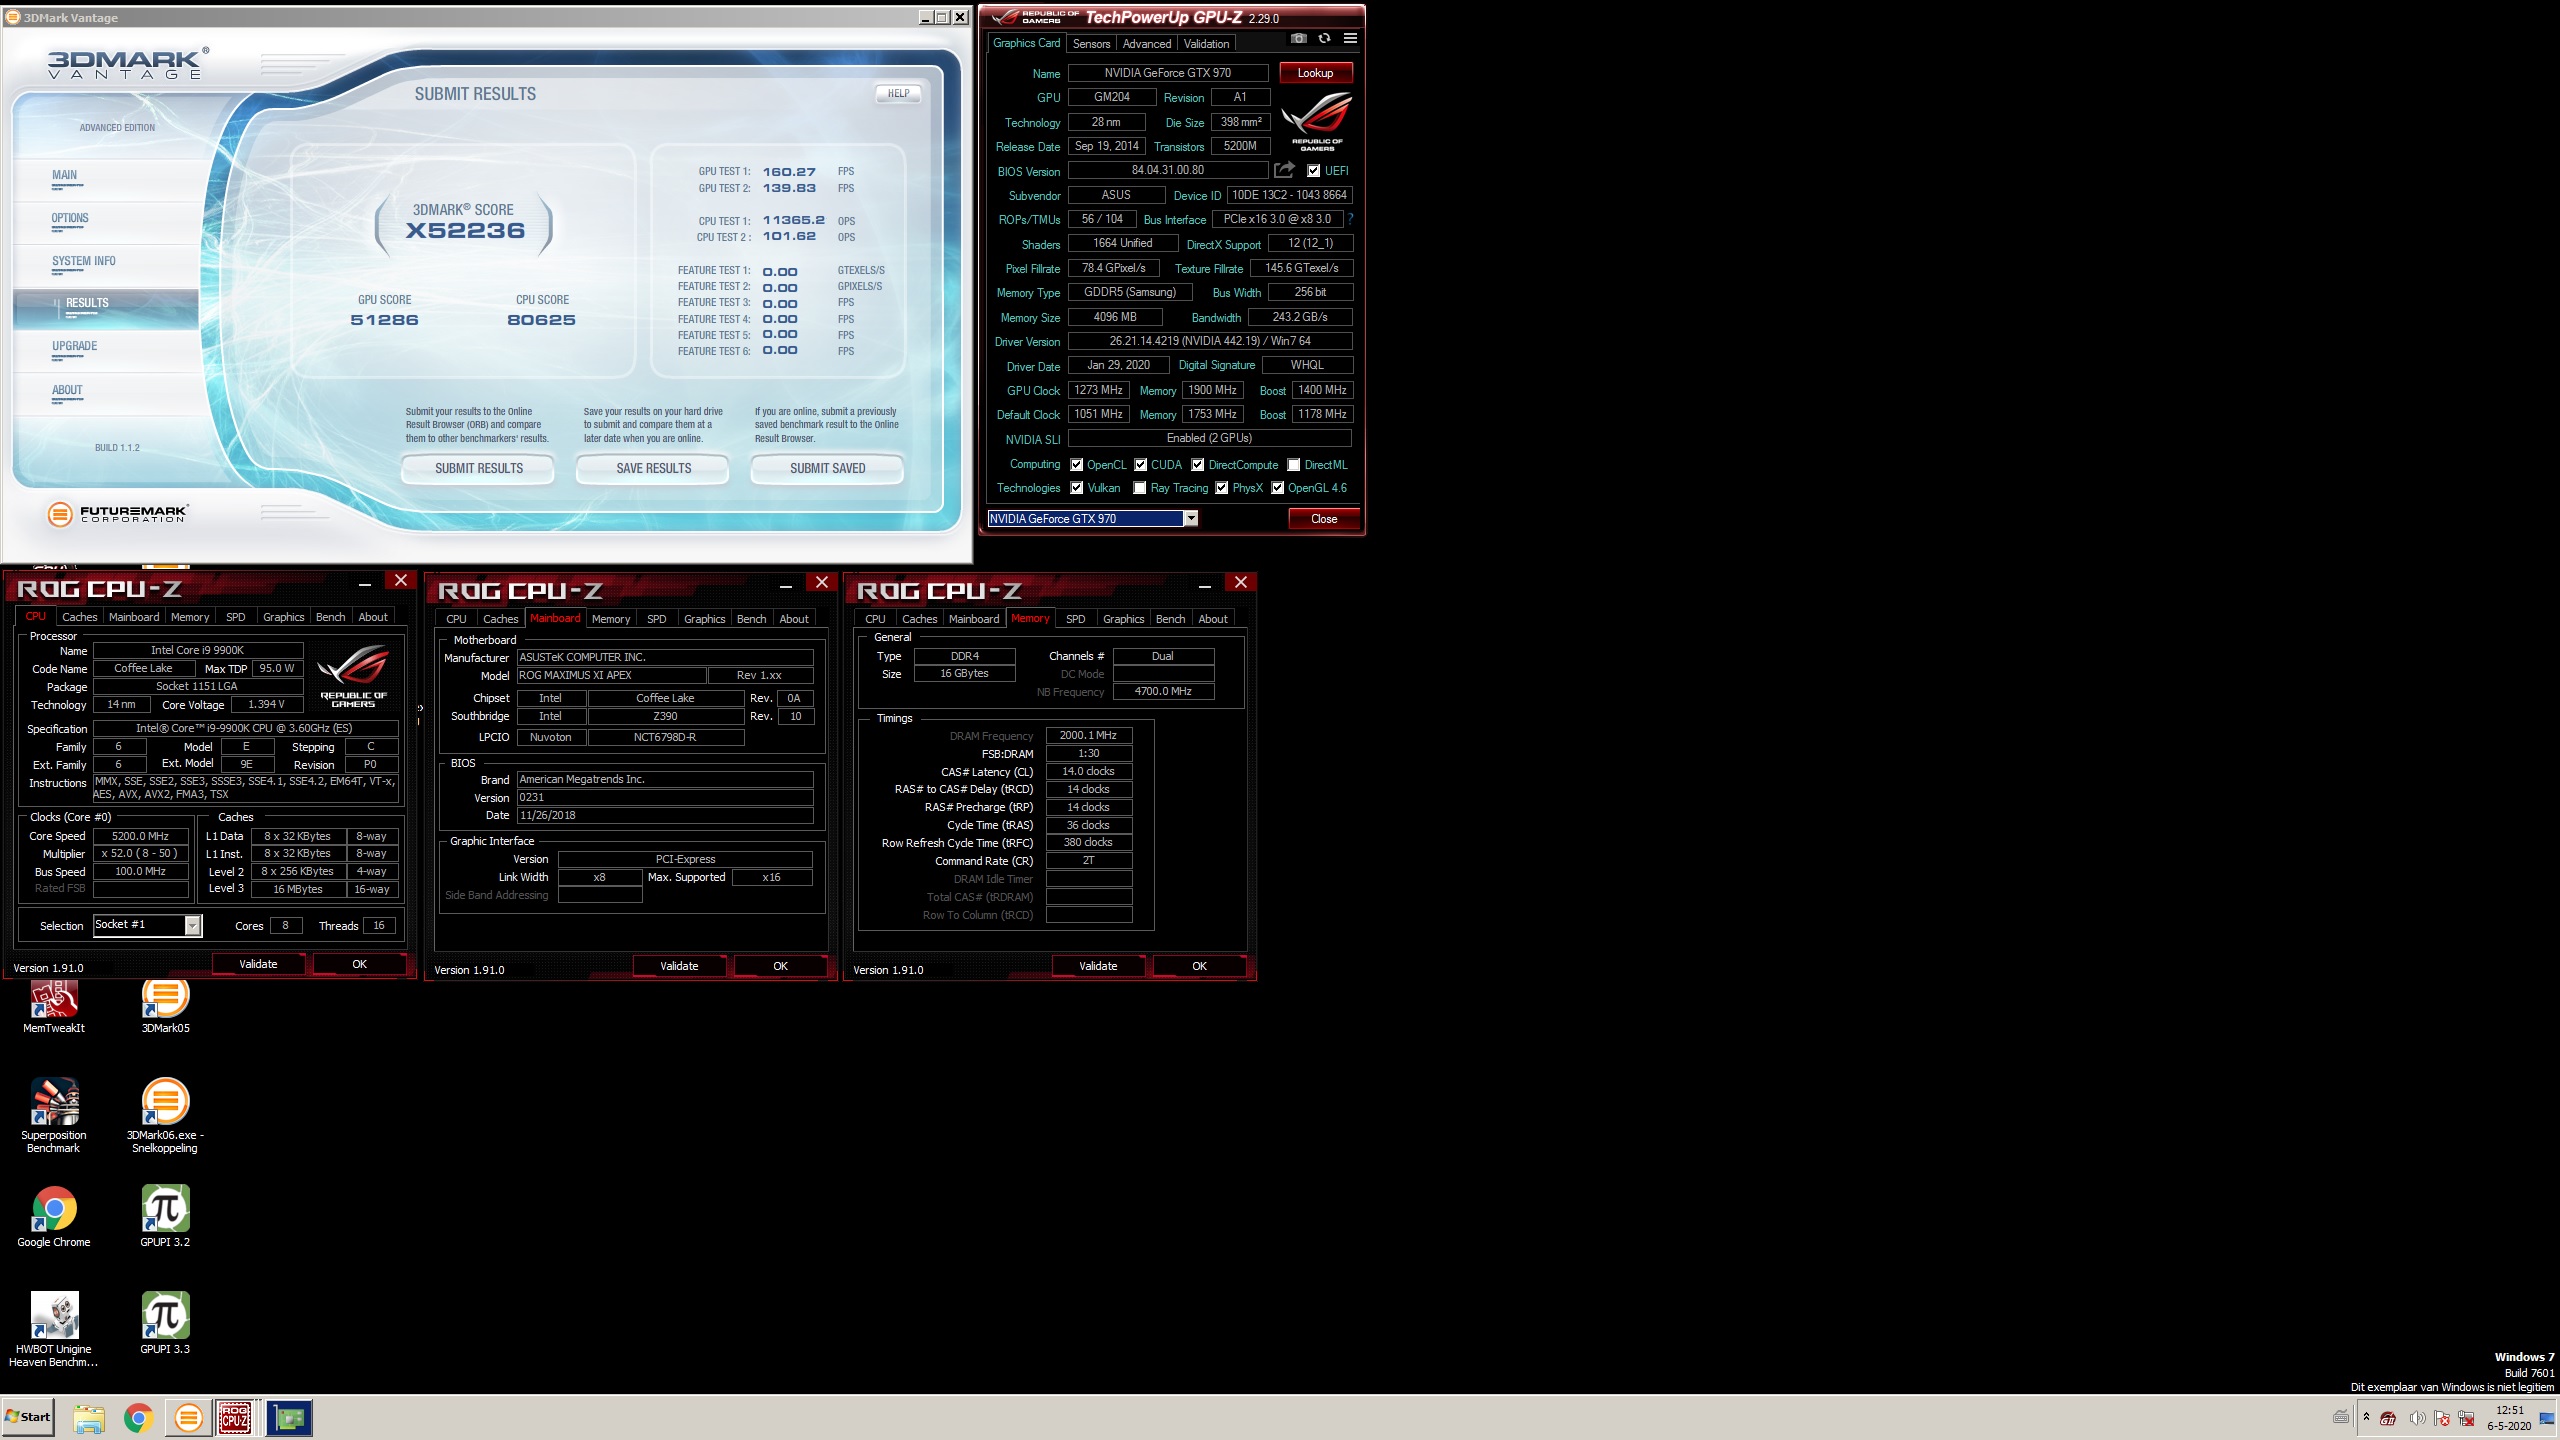The image size is (2560, 1440).
Task: Click Chrome icon in the taskbar
Action: [138, 1418]
